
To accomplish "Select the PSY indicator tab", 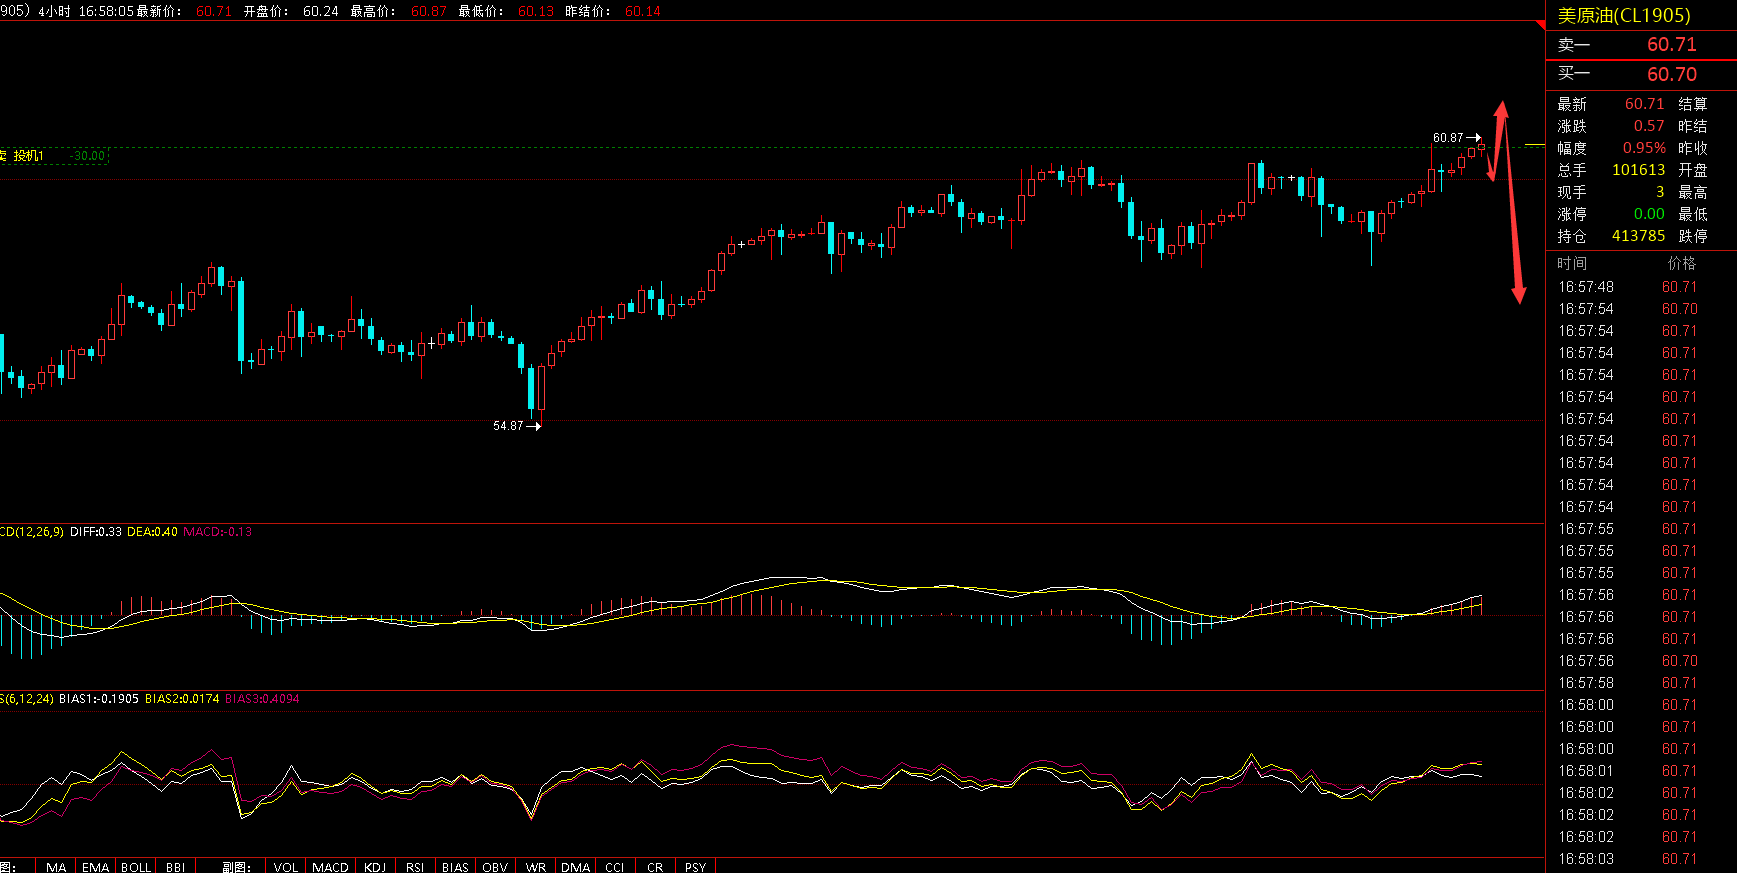I will pyautogui.click(x=695, y=866).
